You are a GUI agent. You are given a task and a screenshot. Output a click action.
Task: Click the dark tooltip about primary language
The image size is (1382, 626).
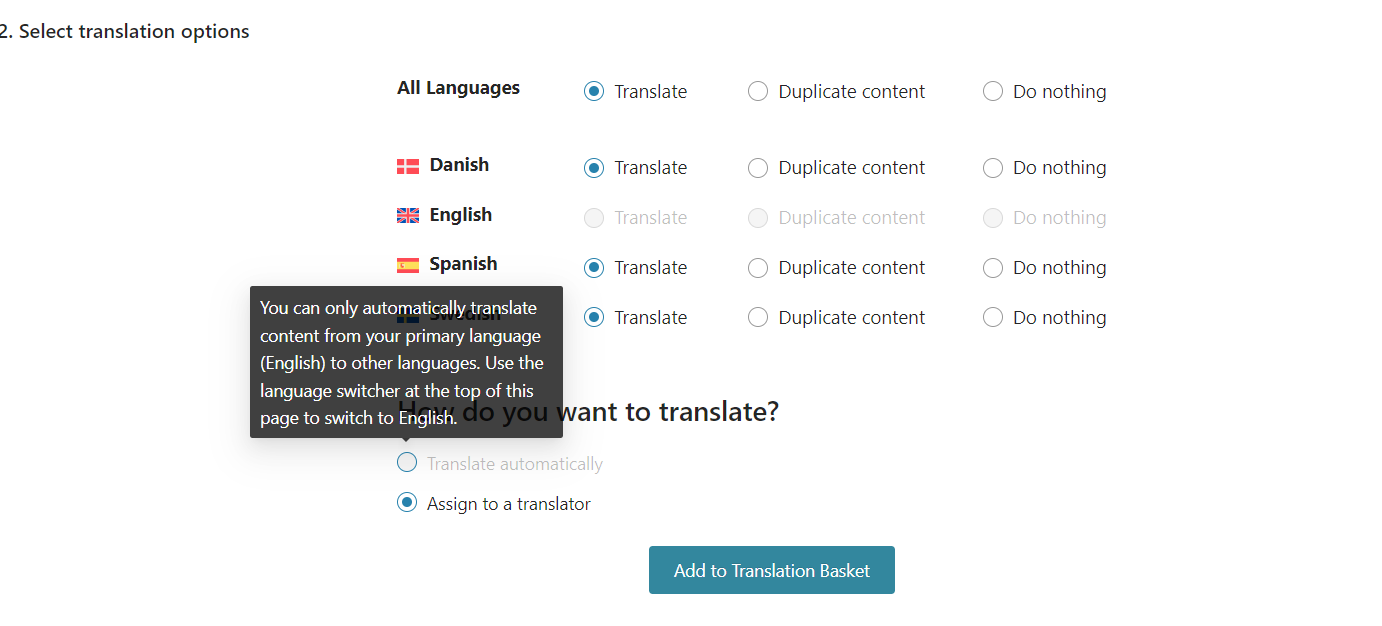405,362
